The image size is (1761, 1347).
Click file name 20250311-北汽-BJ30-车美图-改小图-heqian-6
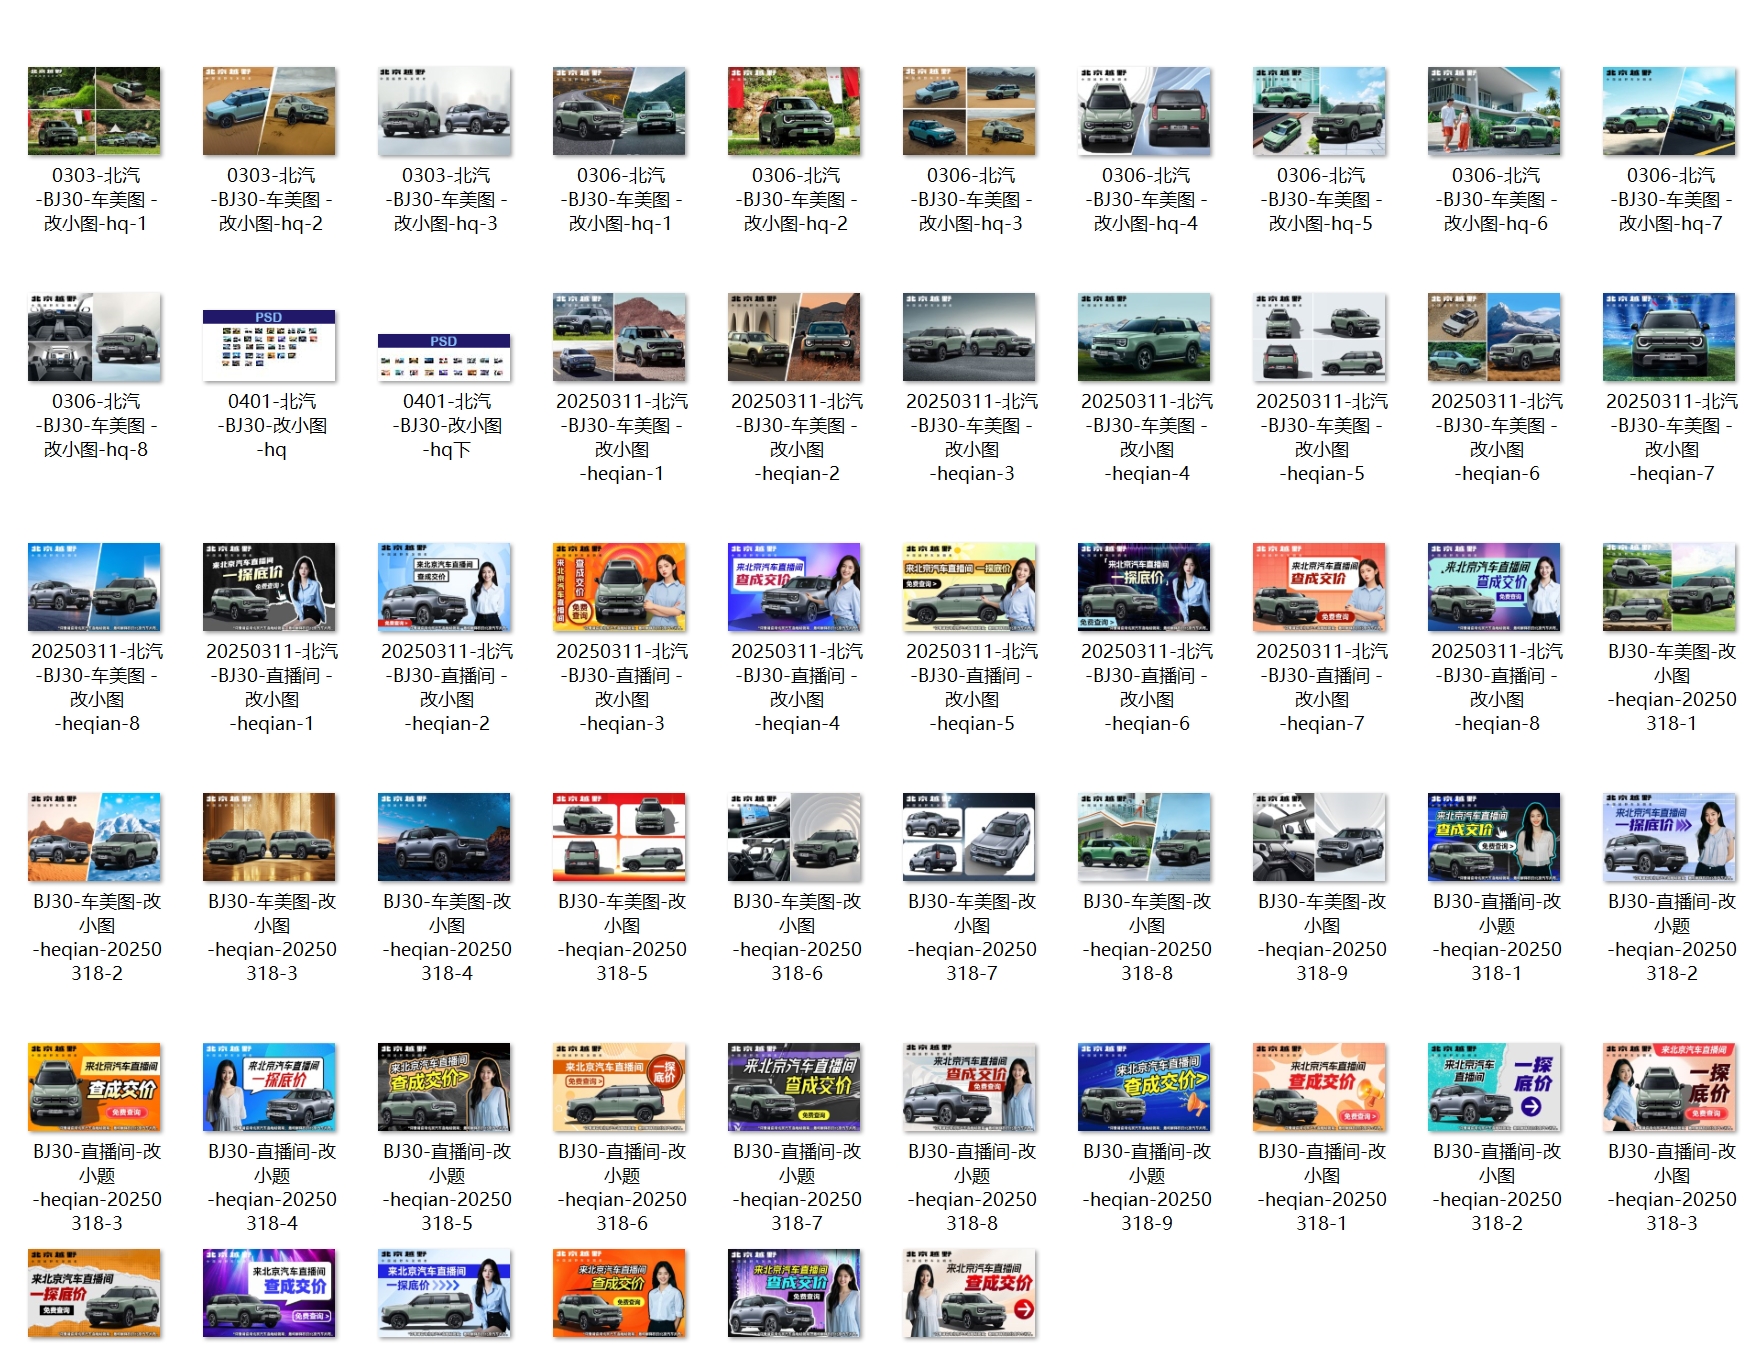point(1497,437)
